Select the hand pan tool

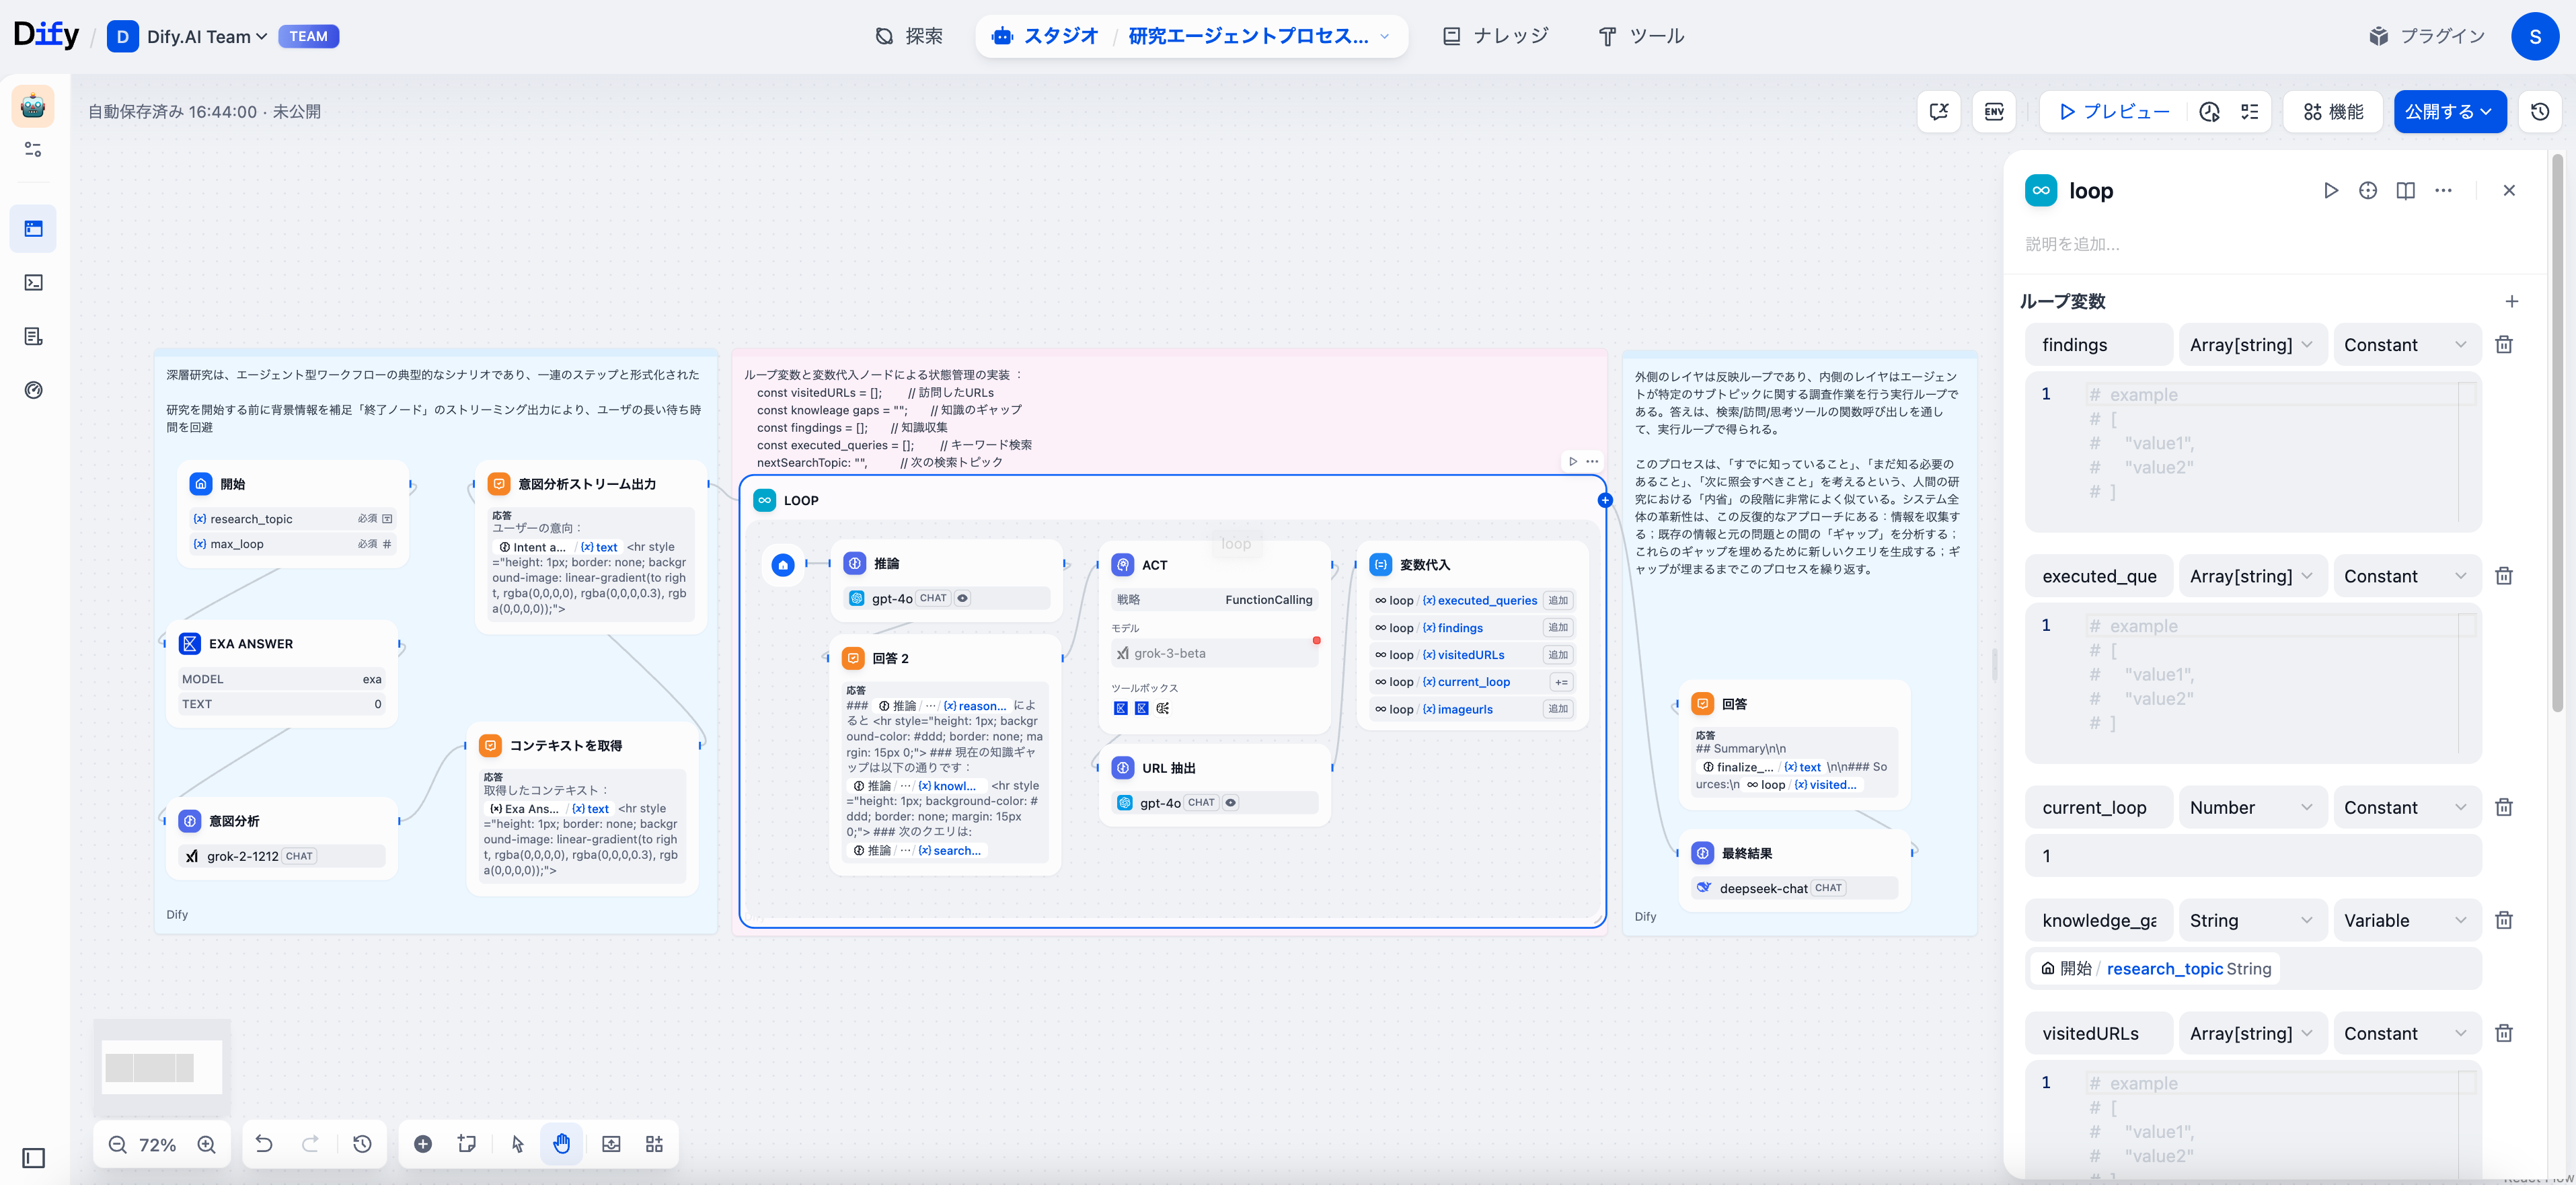pyautogui.click(x=561, y=1144)
